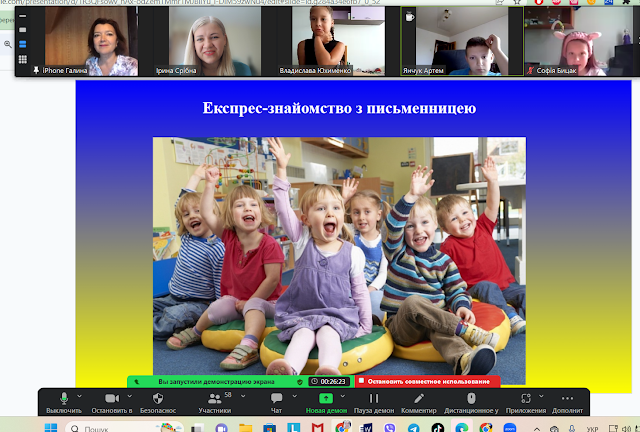Start a Новая демонстрация share
Screen dimensions: 640x432
pos(326,402)
